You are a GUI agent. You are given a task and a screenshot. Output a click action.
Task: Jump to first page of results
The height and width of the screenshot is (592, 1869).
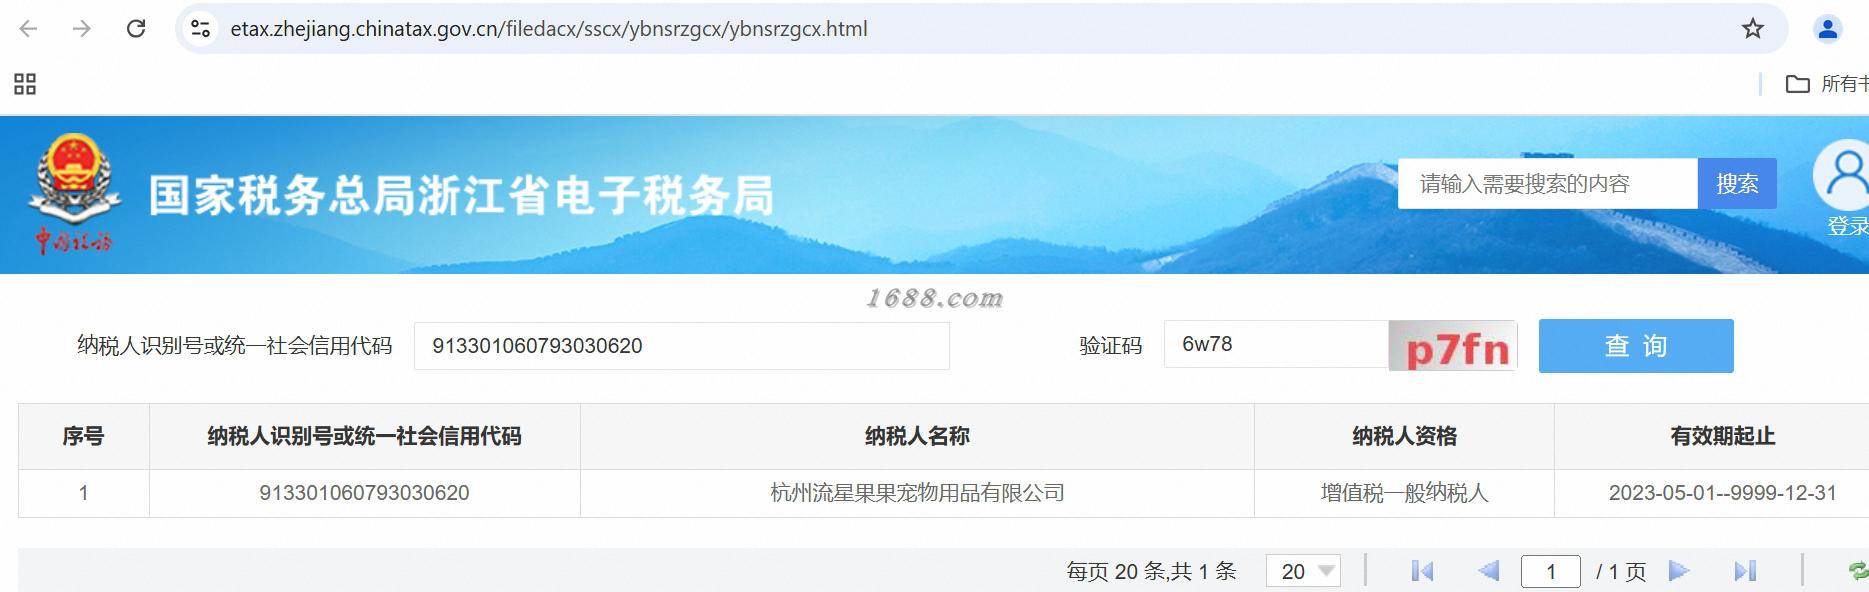(1422, 571)
